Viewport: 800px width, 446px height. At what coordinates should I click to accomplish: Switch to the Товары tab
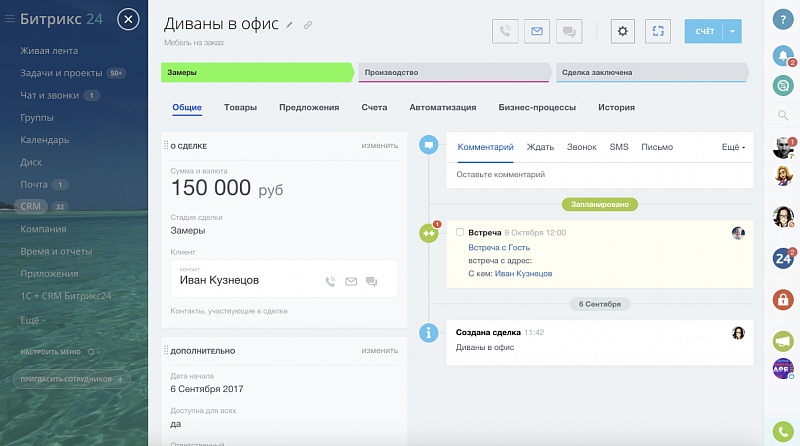click(x=240, y=107)
